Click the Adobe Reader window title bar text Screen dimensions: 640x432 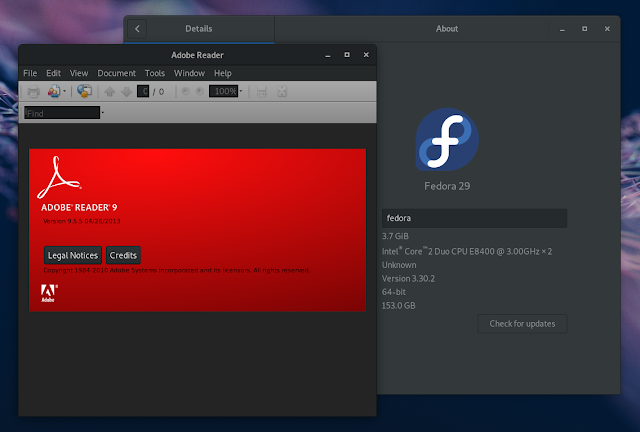[197, 55]
